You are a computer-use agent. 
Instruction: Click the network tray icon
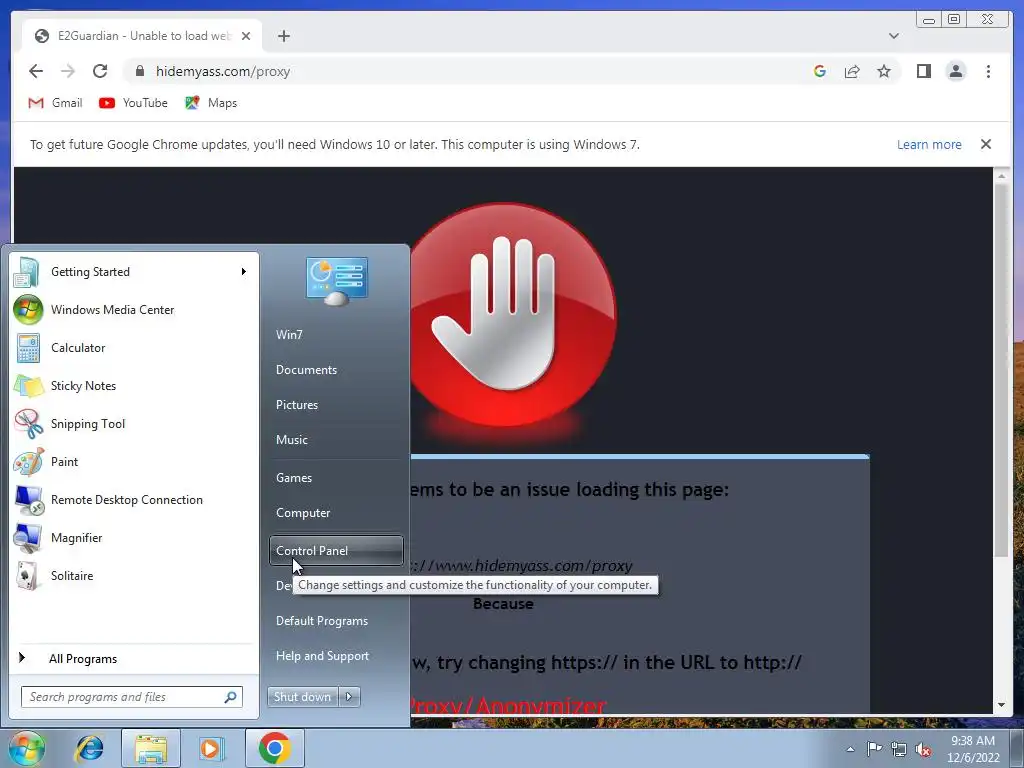coord(899,750)
